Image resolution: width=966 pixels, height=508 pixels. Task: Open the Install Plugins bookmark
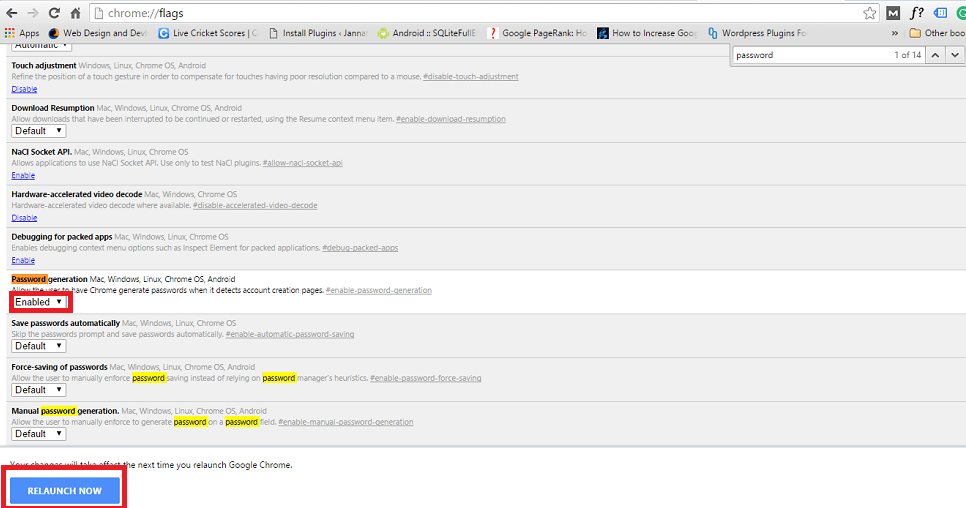click(x=317, y=33)
